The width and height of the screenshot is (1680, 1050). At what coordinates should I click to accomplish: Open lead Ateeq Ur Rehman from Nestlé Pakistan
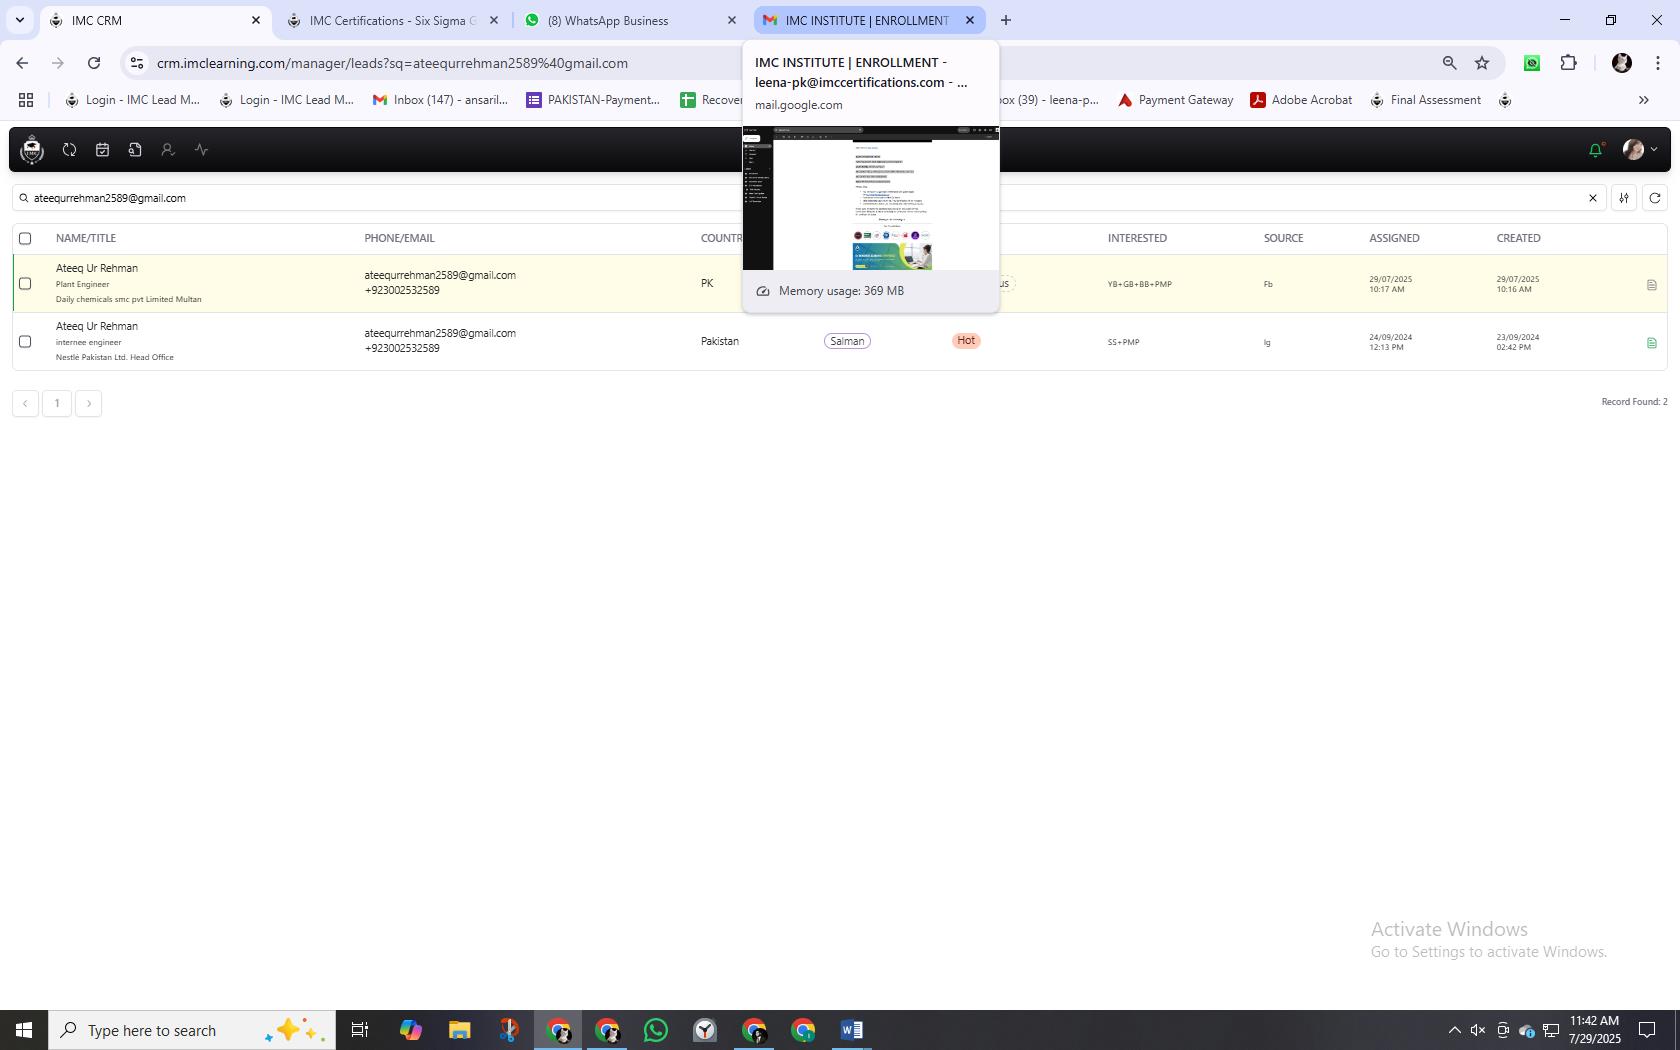(97, 326)
